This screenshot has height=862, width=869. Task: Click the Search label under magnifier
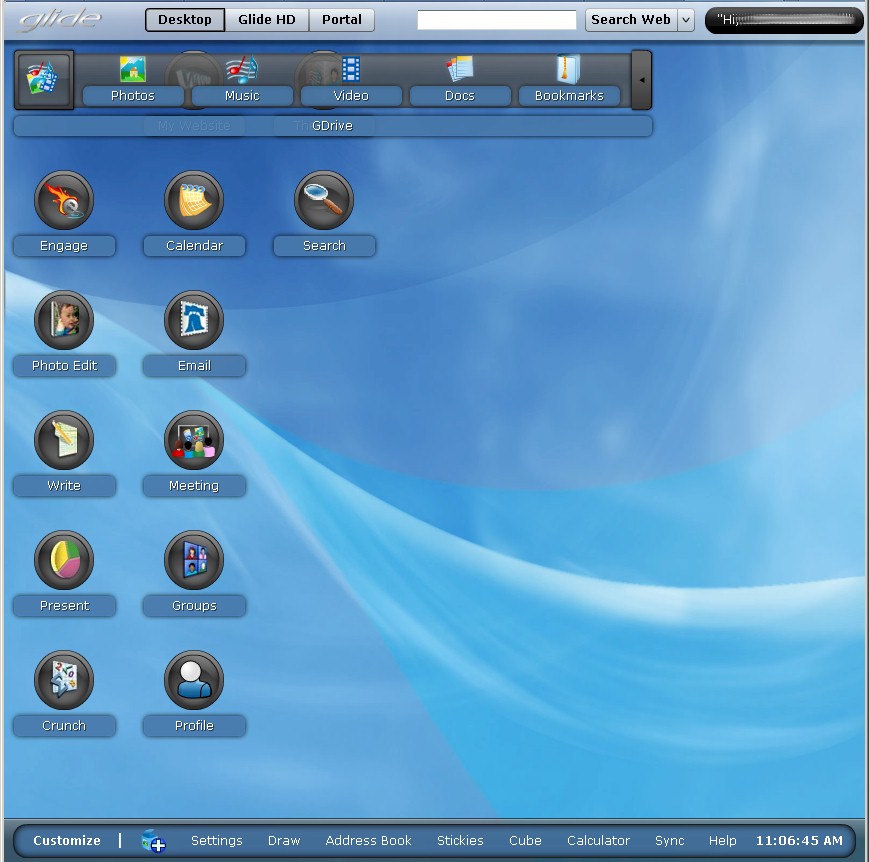pos(324,246)
